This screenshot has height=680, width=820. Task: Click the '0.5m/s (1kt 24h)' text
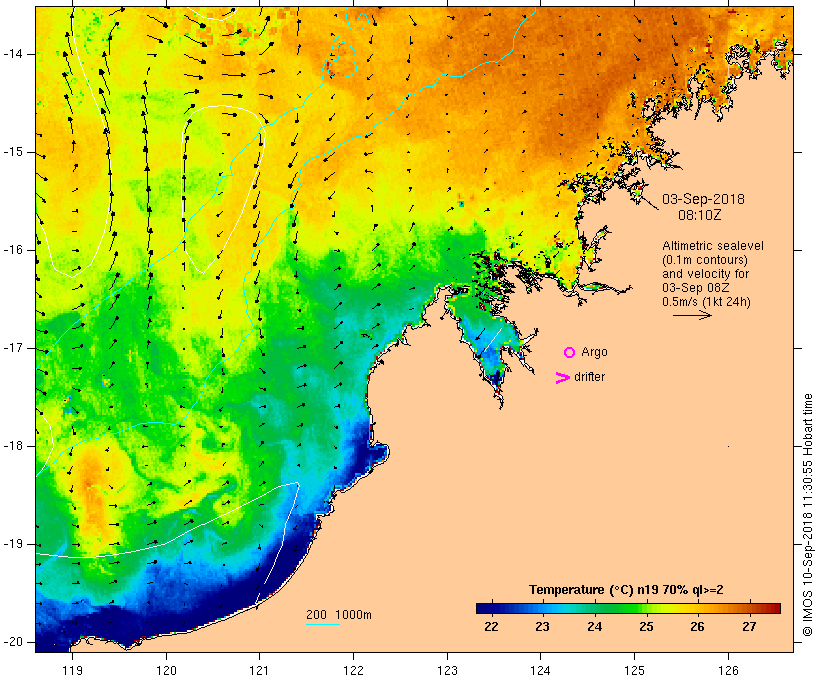point(706,302)
